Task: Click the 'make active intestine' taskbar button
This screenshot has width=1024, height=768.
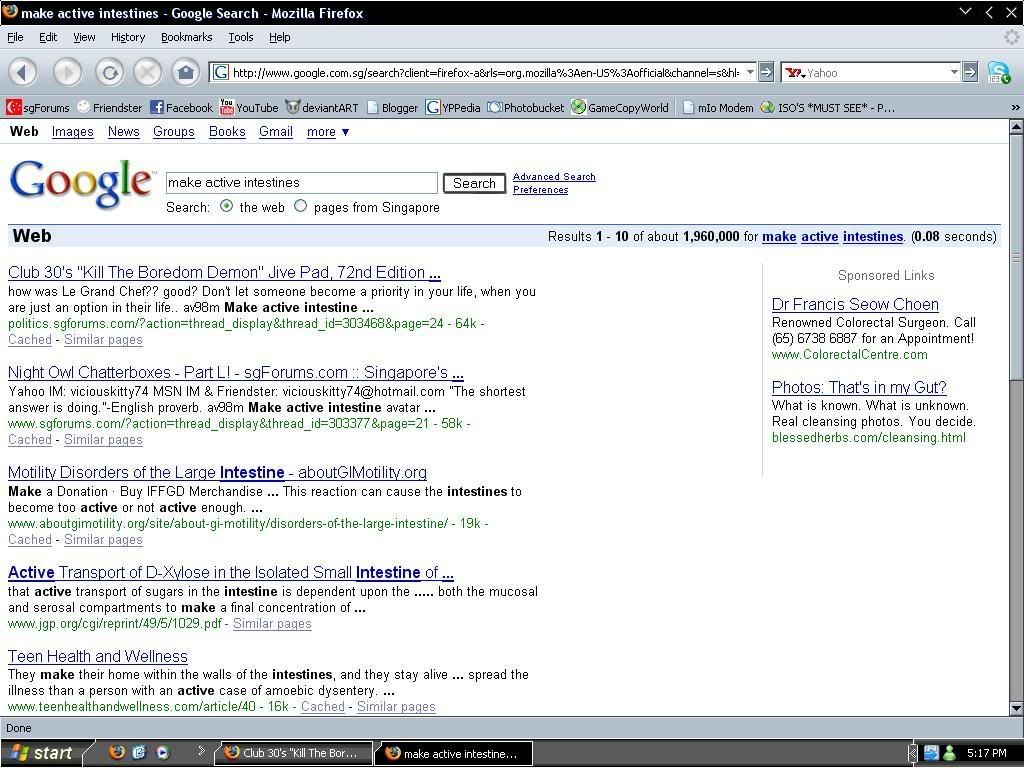Action: tap(454, 753)
